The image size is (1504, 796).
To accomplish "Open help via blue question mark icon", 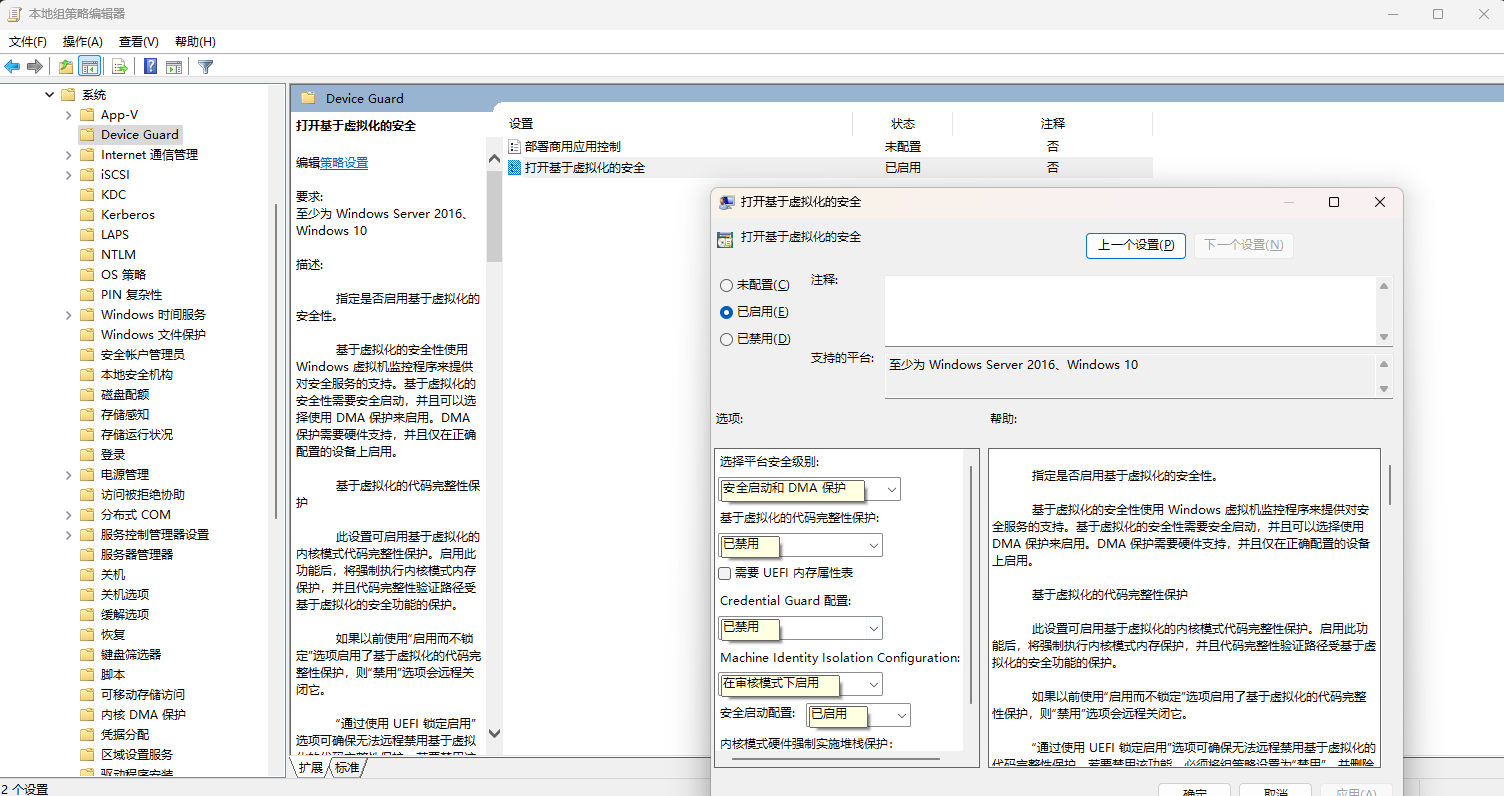I will pyautogui.click(x=150, y=67).
